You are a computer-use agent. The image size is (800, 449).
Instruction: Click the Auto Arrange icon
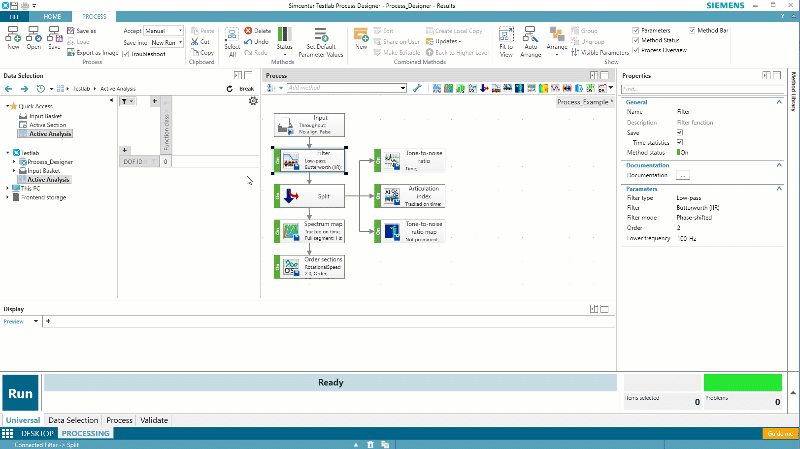click(530, 36)
